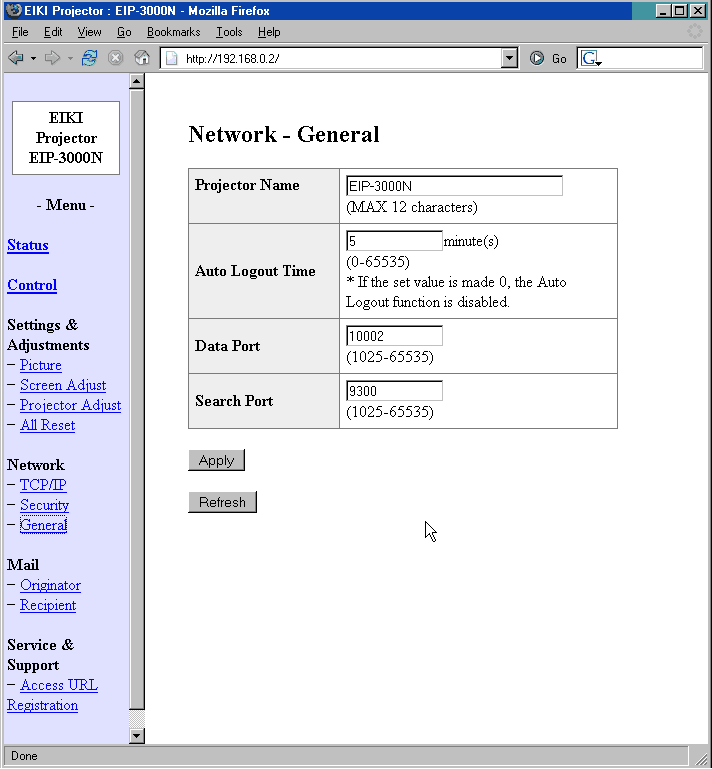Open the search engine selector icon

coord(591,58)
